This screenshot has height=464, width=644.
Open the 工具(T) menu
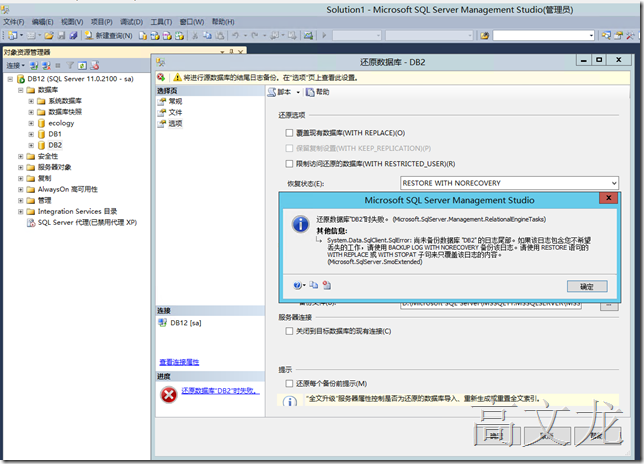pos(161,22)
